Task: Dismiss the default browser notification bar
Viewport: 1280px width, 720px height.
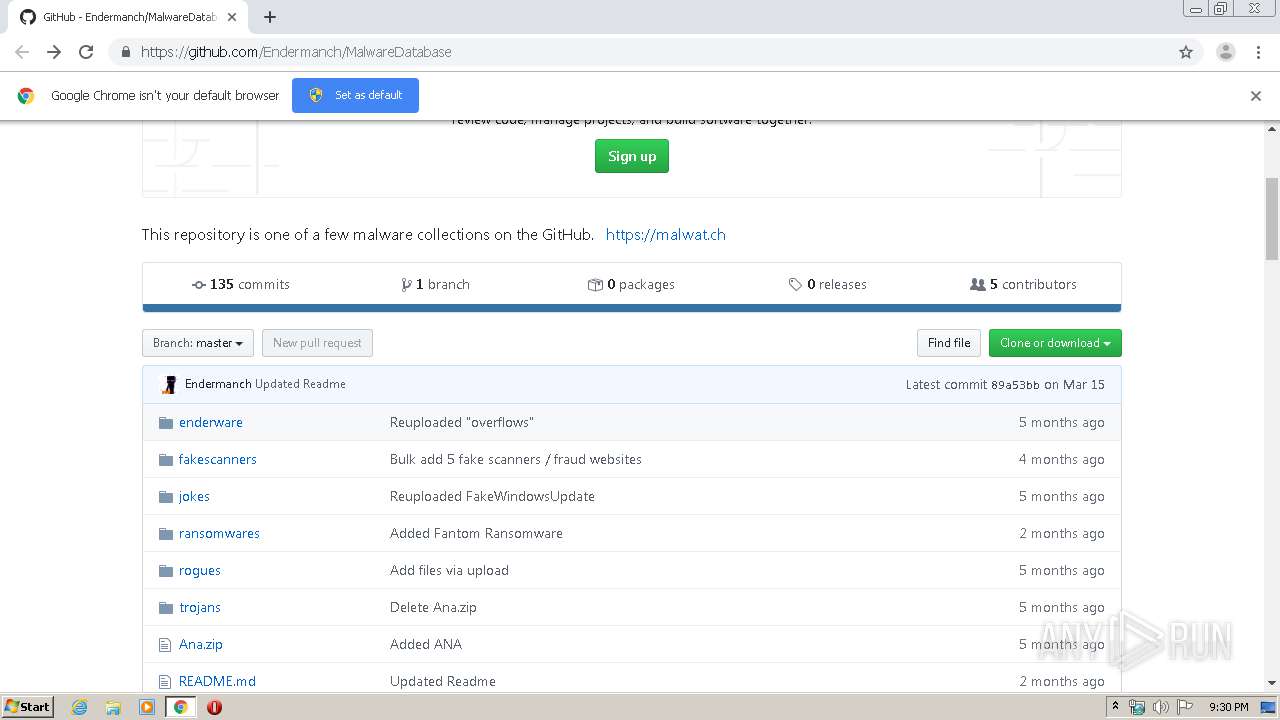Action: click(1256, 96)
